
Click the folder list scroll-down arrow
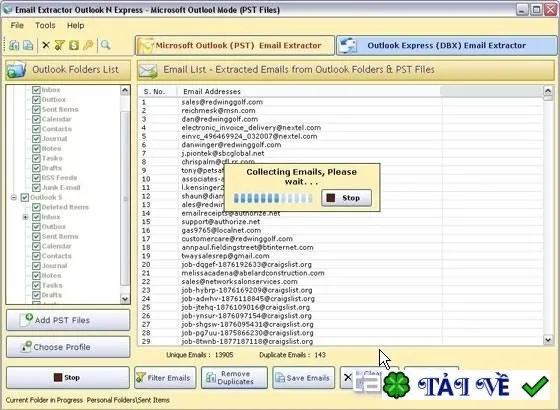(125, 299)
